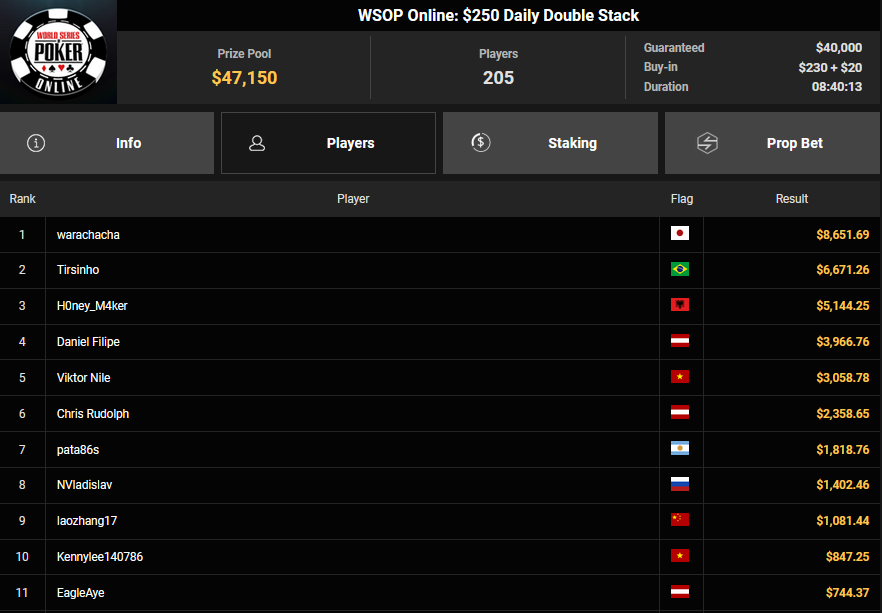Screen dimensions: 882x613
Task: Click the WSOP Online poker logo
Action: coord(58,52)
